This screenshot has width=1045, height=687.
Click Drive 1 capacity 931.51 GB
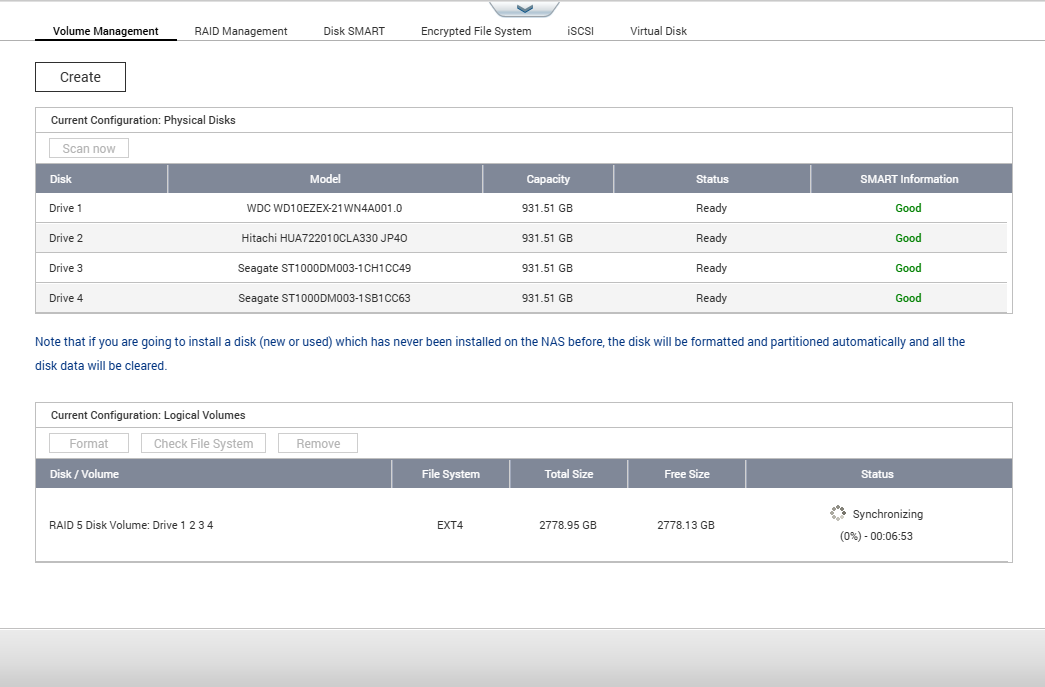[x=547, y=208]
